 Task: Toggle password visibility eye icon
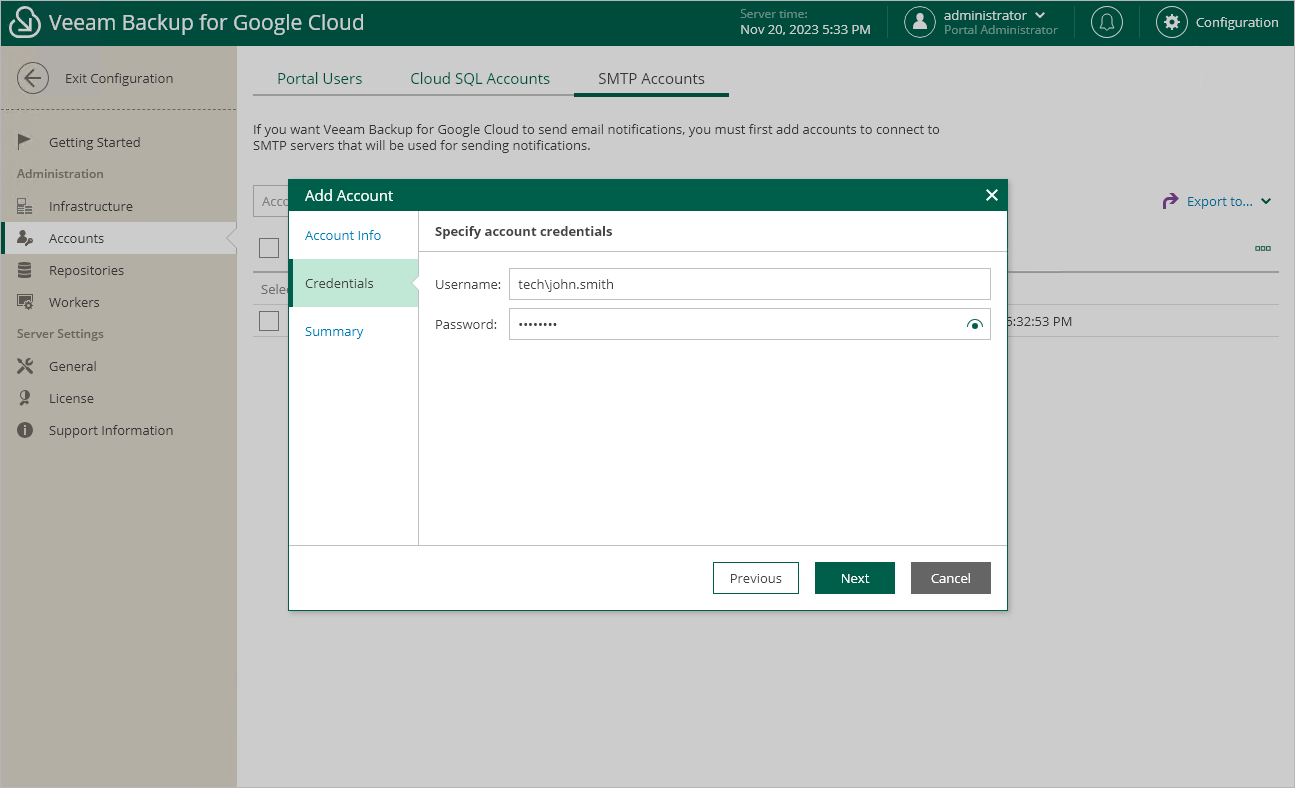tap(974, 324)
